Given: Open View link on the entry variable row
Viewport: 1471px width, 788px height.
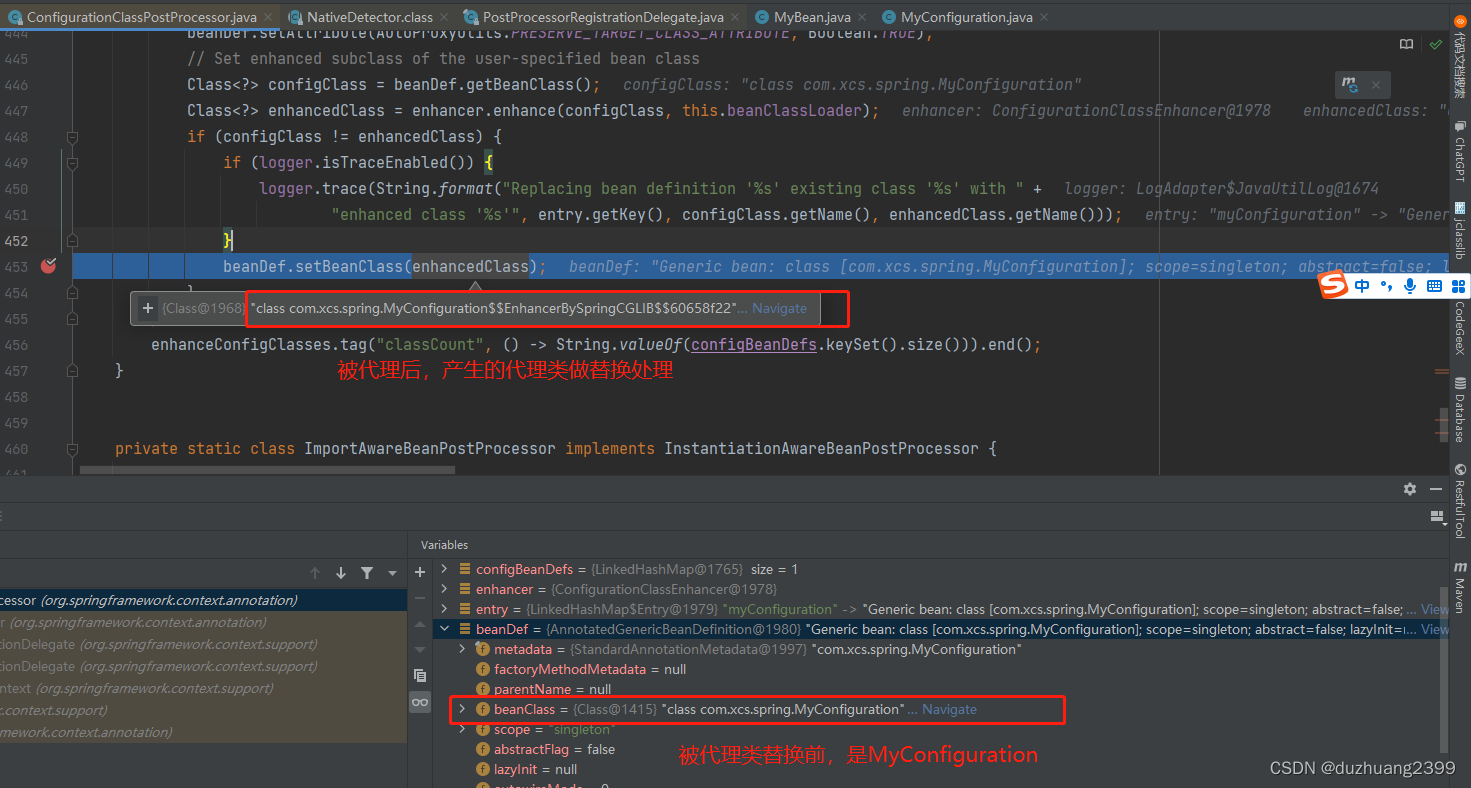Looking at the screenshot, I should [x=1435, y=609].
